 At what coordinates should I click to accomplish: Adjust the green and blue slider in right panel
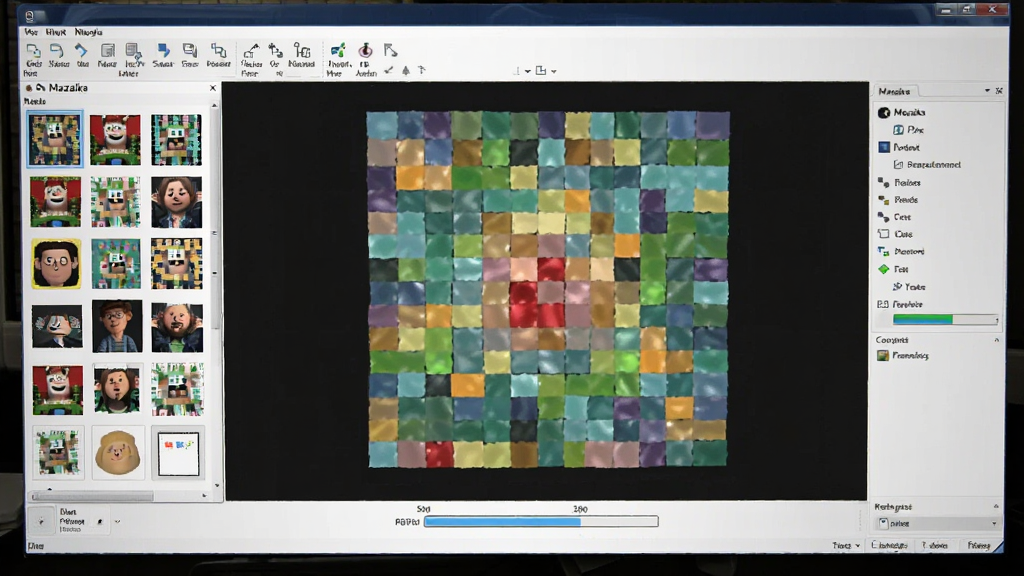pos(945,319)
